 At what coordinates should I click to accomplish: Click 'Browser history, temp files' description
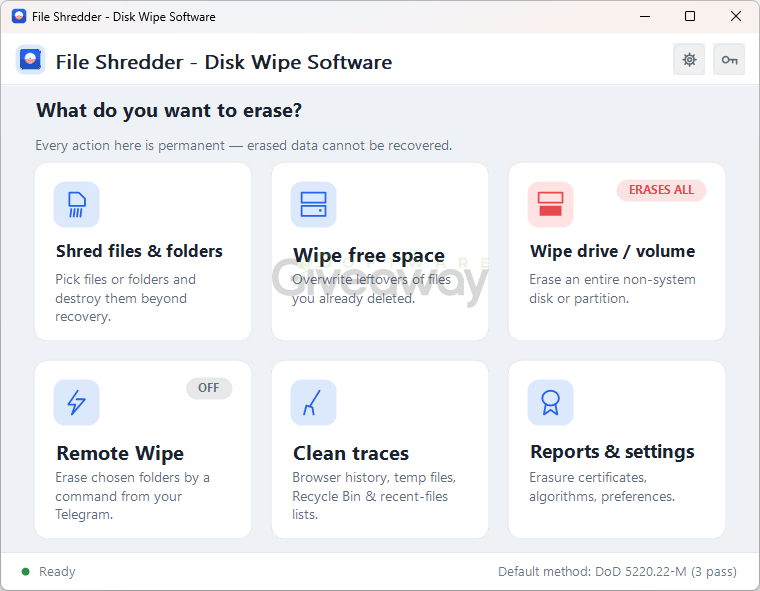point(374,495)
